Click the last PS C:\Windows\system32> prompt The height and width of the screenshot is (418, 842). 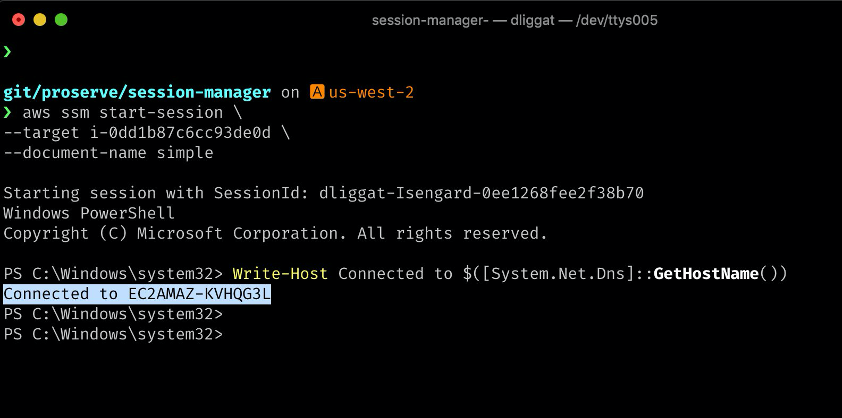pyautogui.click(x=113, y=334)
